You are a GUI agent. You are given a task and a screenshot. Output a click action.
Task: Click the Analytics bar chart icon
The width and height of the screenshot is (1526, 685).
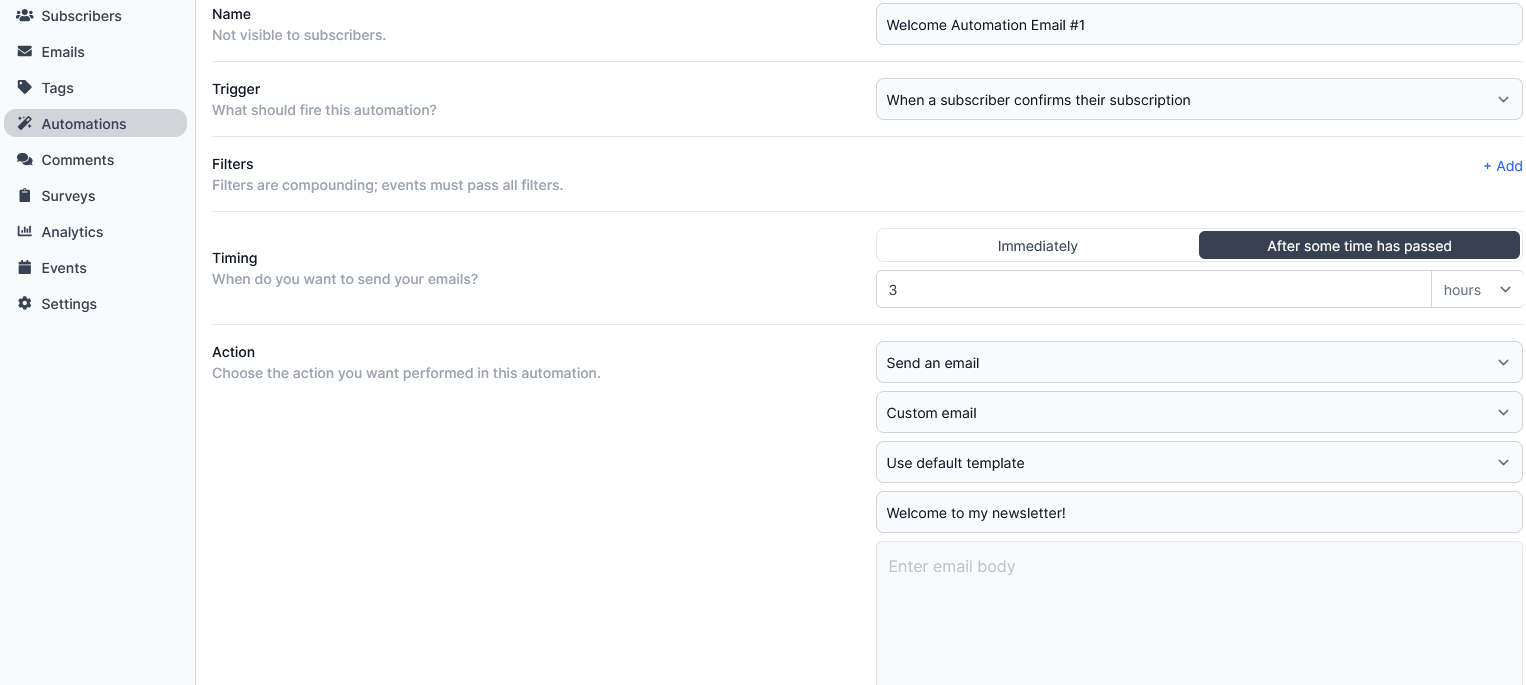click(25, 232)
